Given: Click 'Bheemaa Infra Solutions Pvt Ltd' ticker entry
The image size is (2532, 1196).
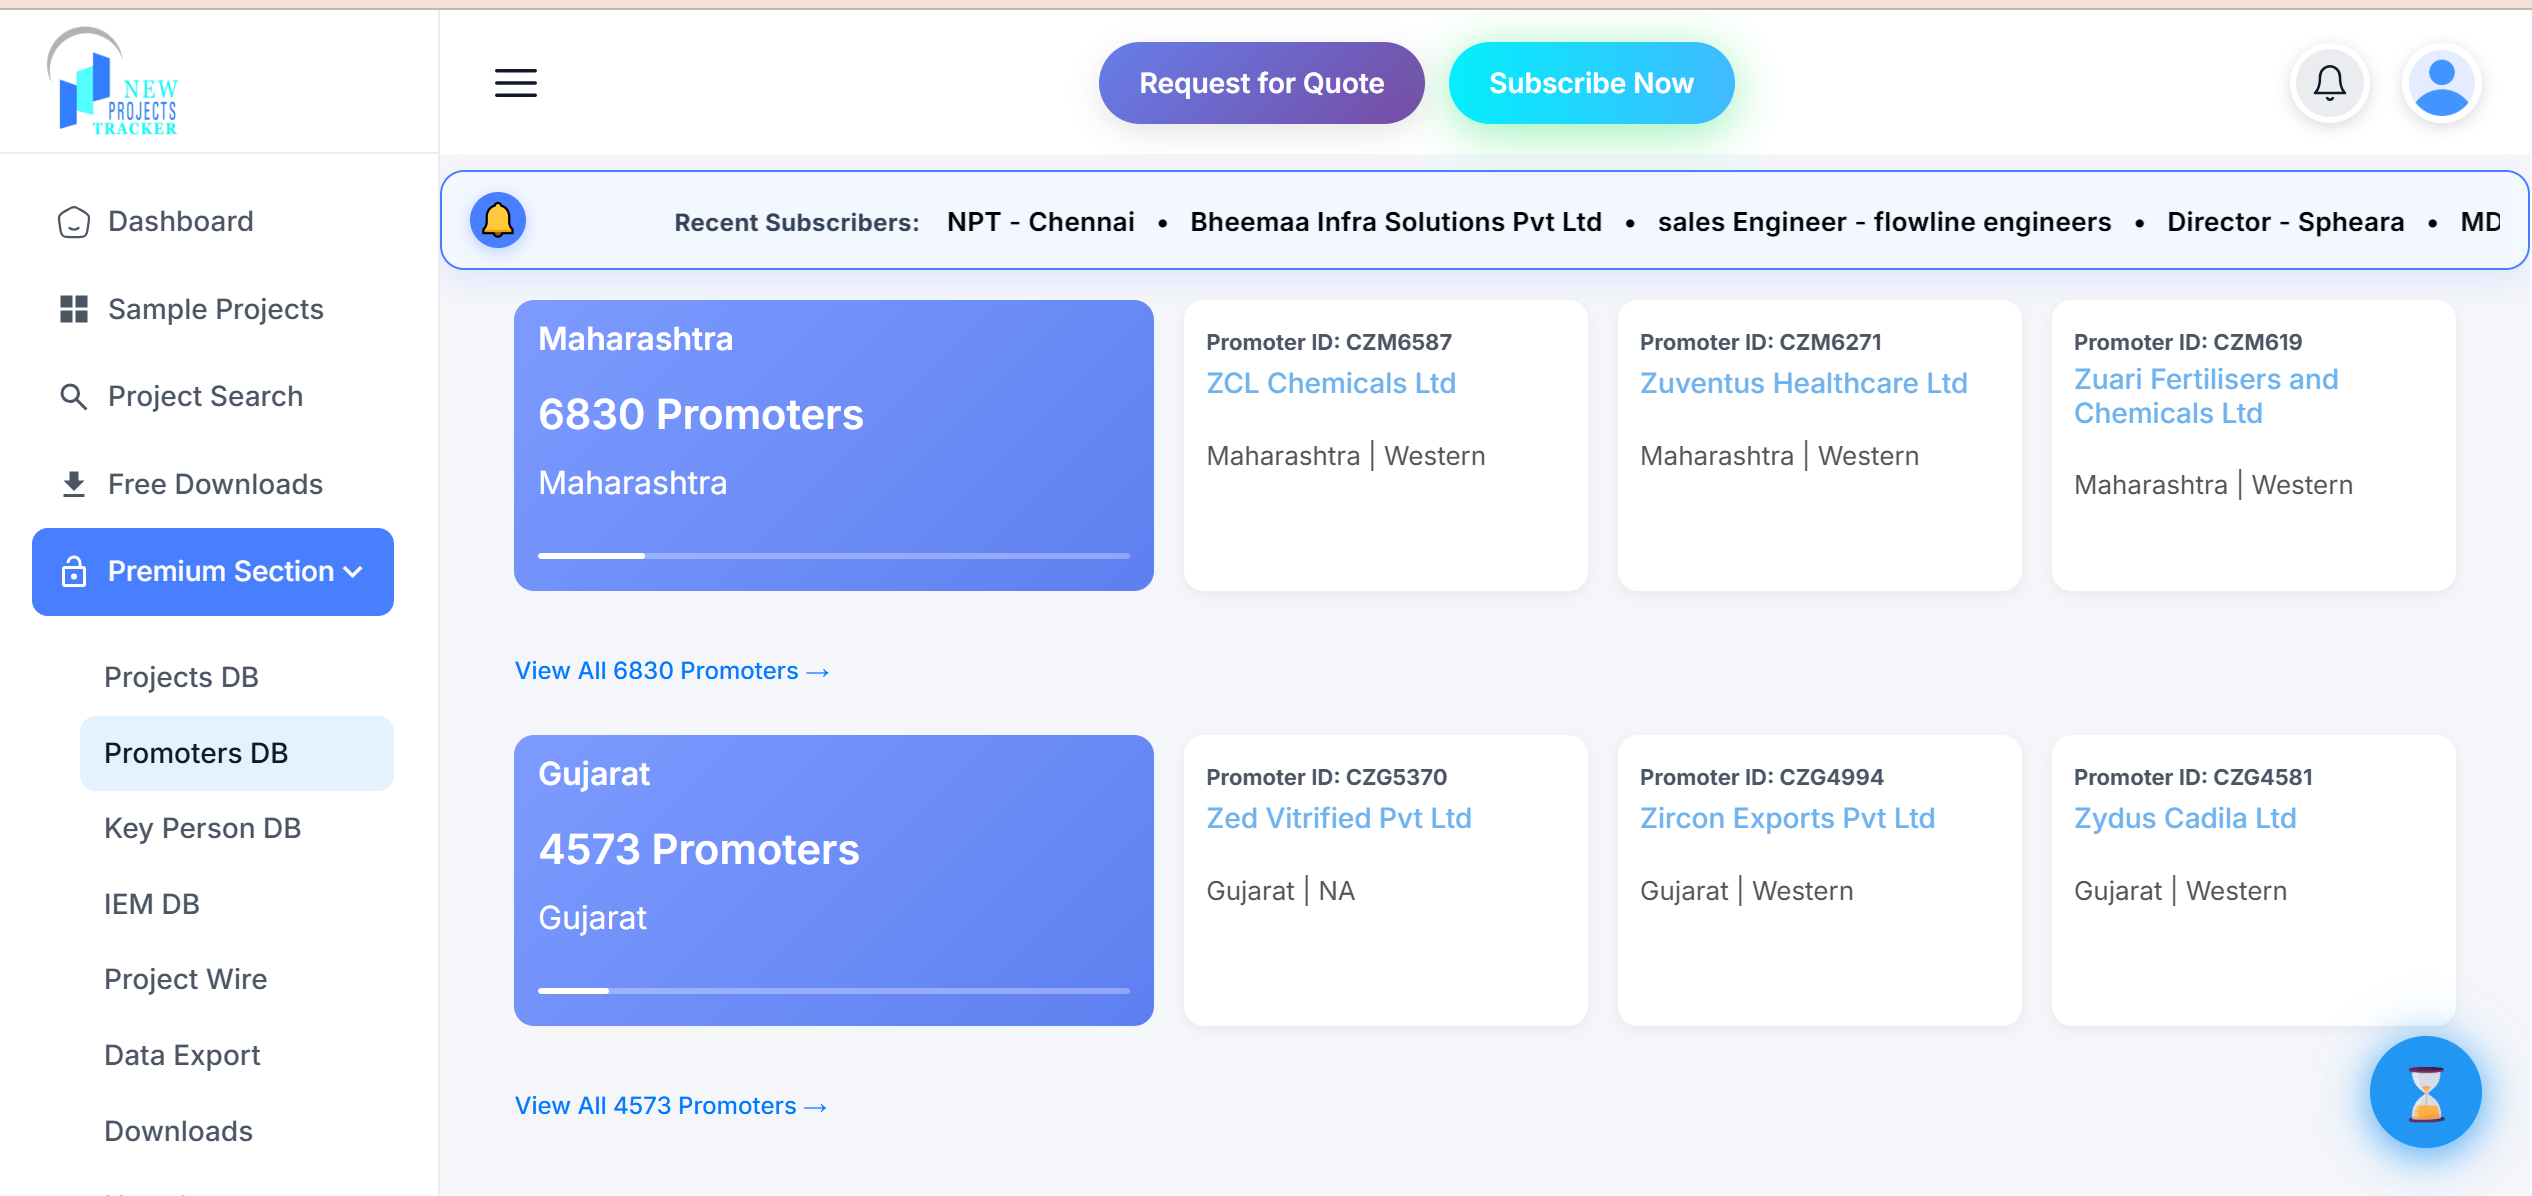Looking at the screenshot, I should pos(1395,222).
